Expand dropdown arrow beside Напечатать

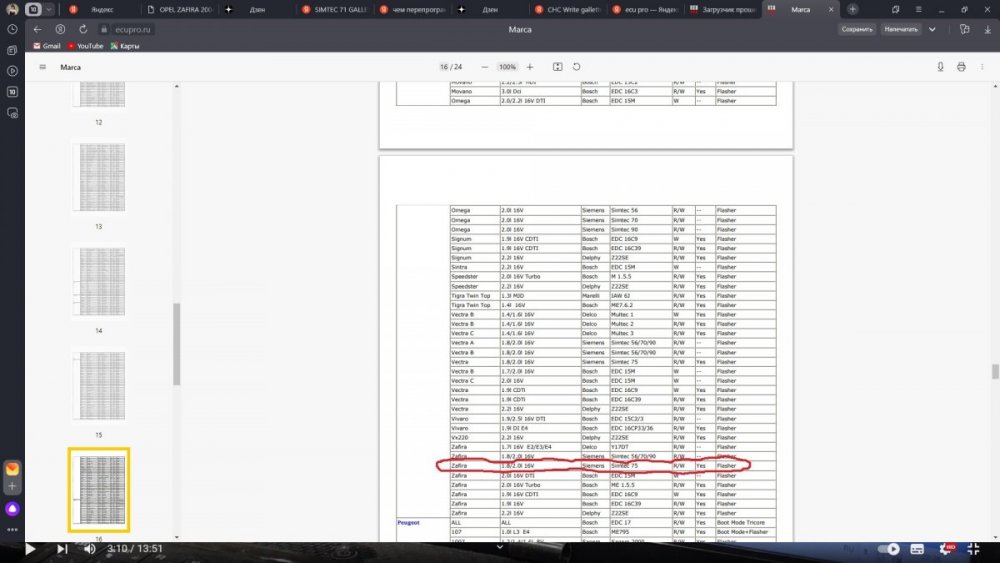pyautogui.click(x=932, y=29)
